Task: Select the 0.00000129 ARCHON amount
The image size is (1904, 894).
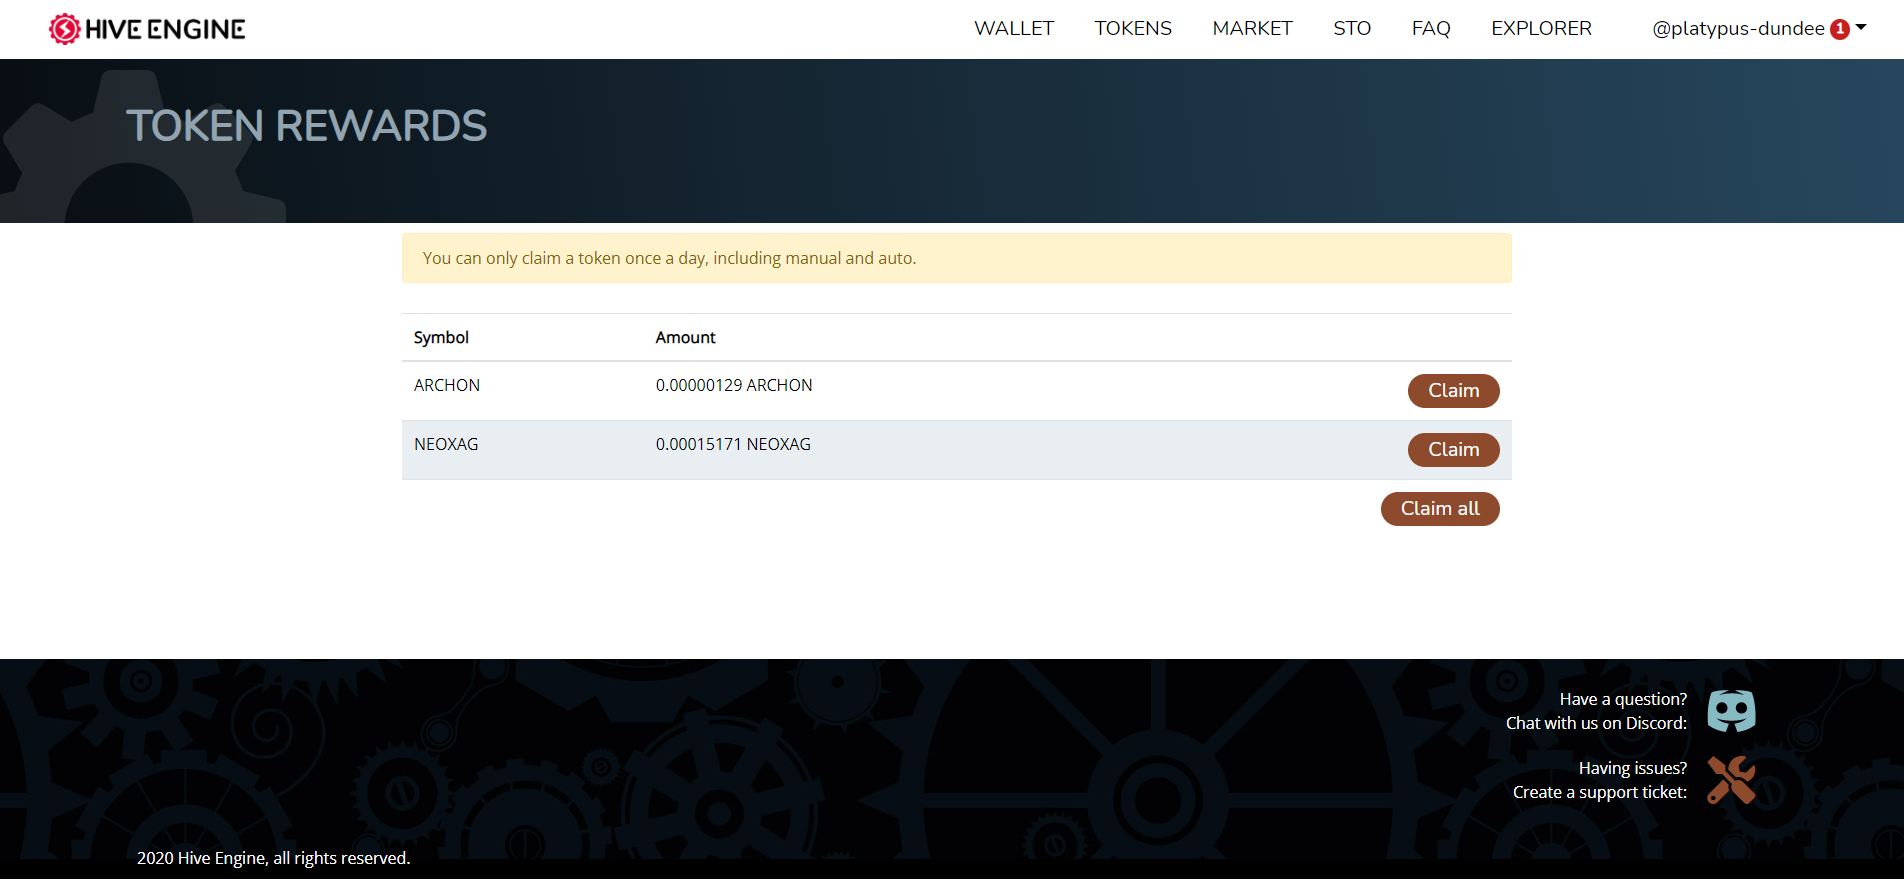Action: (x=734, y=385)
